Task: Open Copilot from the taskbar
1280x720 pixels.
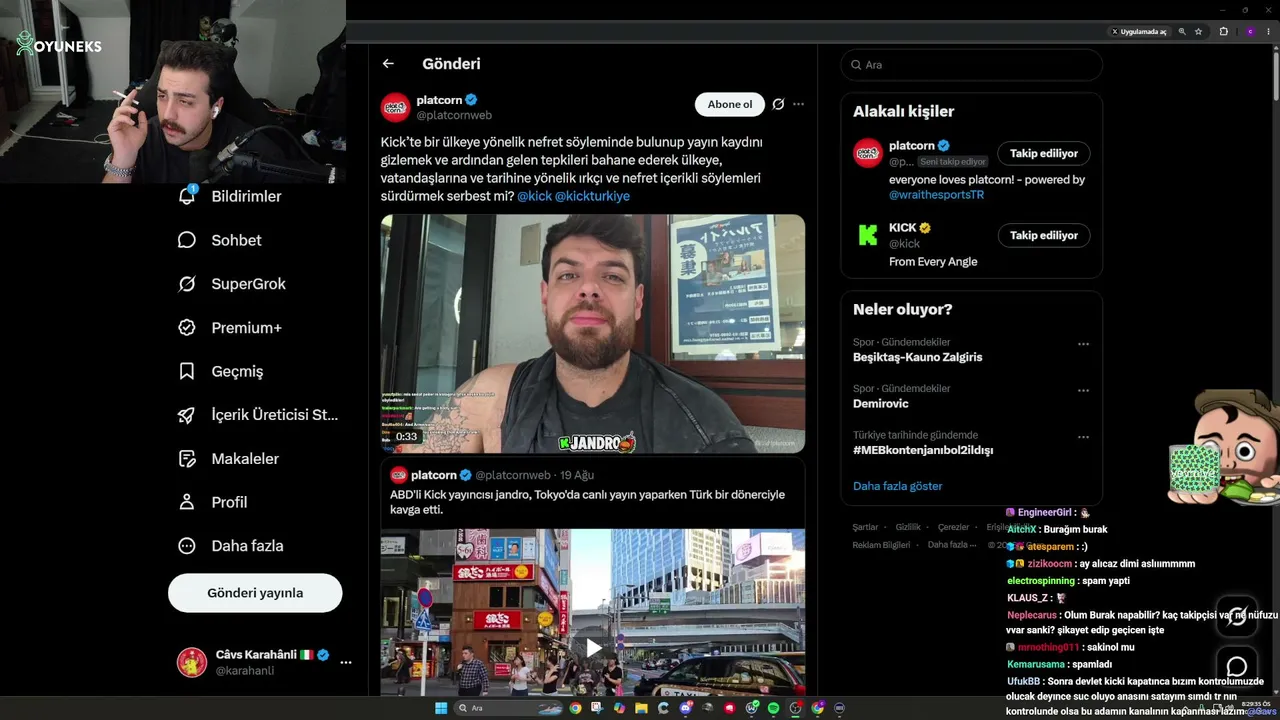Action: (619, 708)
